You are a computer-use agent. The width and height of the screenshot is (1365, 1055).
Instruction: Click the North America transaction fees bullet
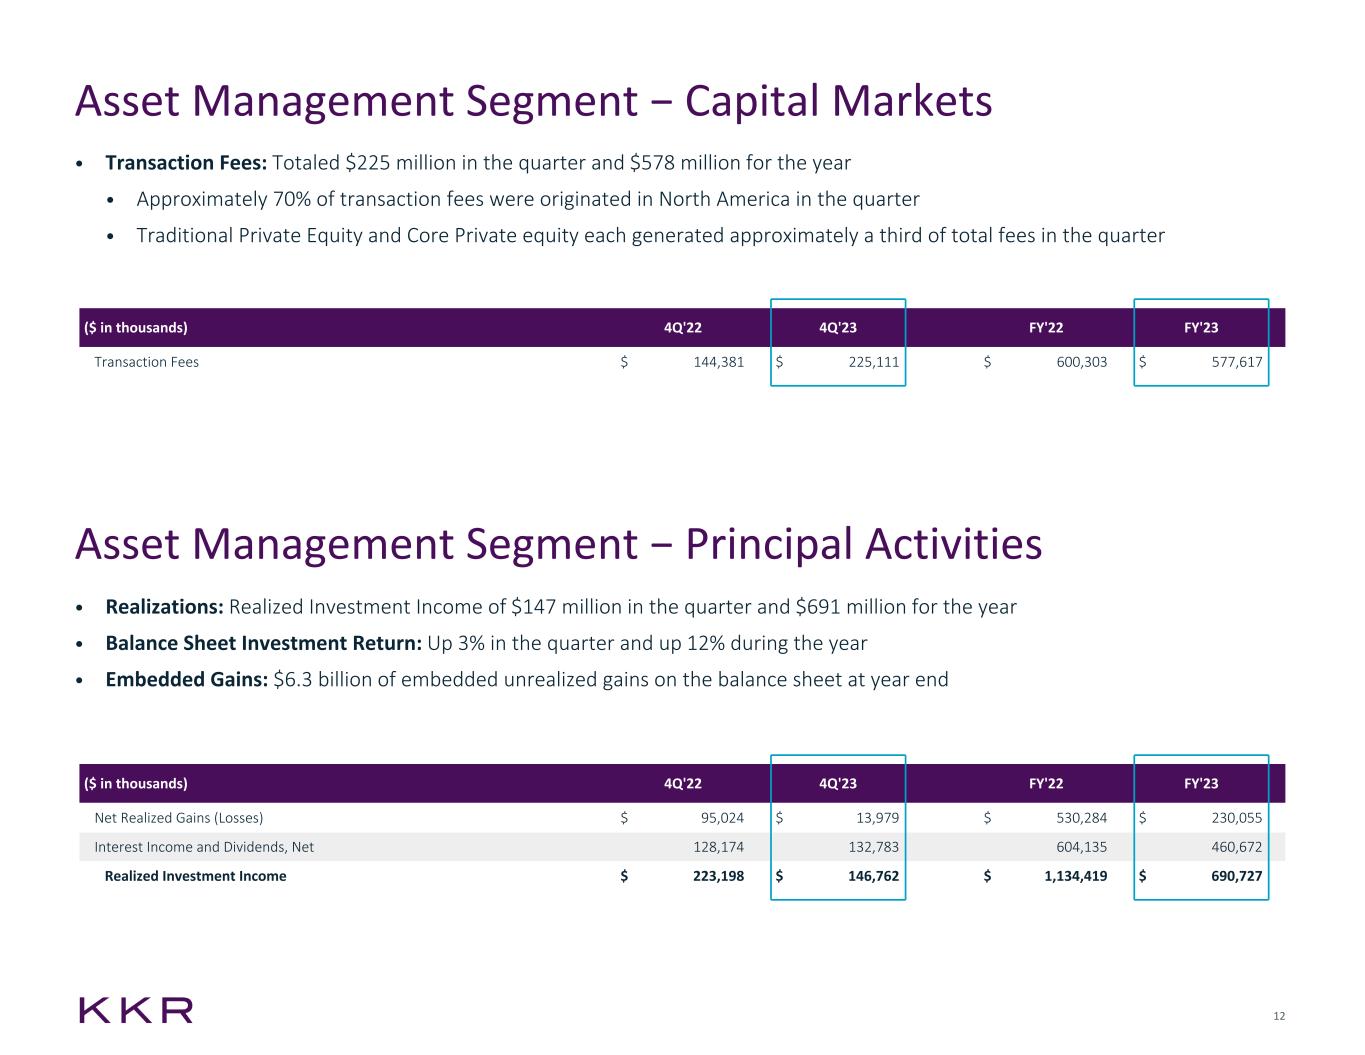click(x=527, y=199)
